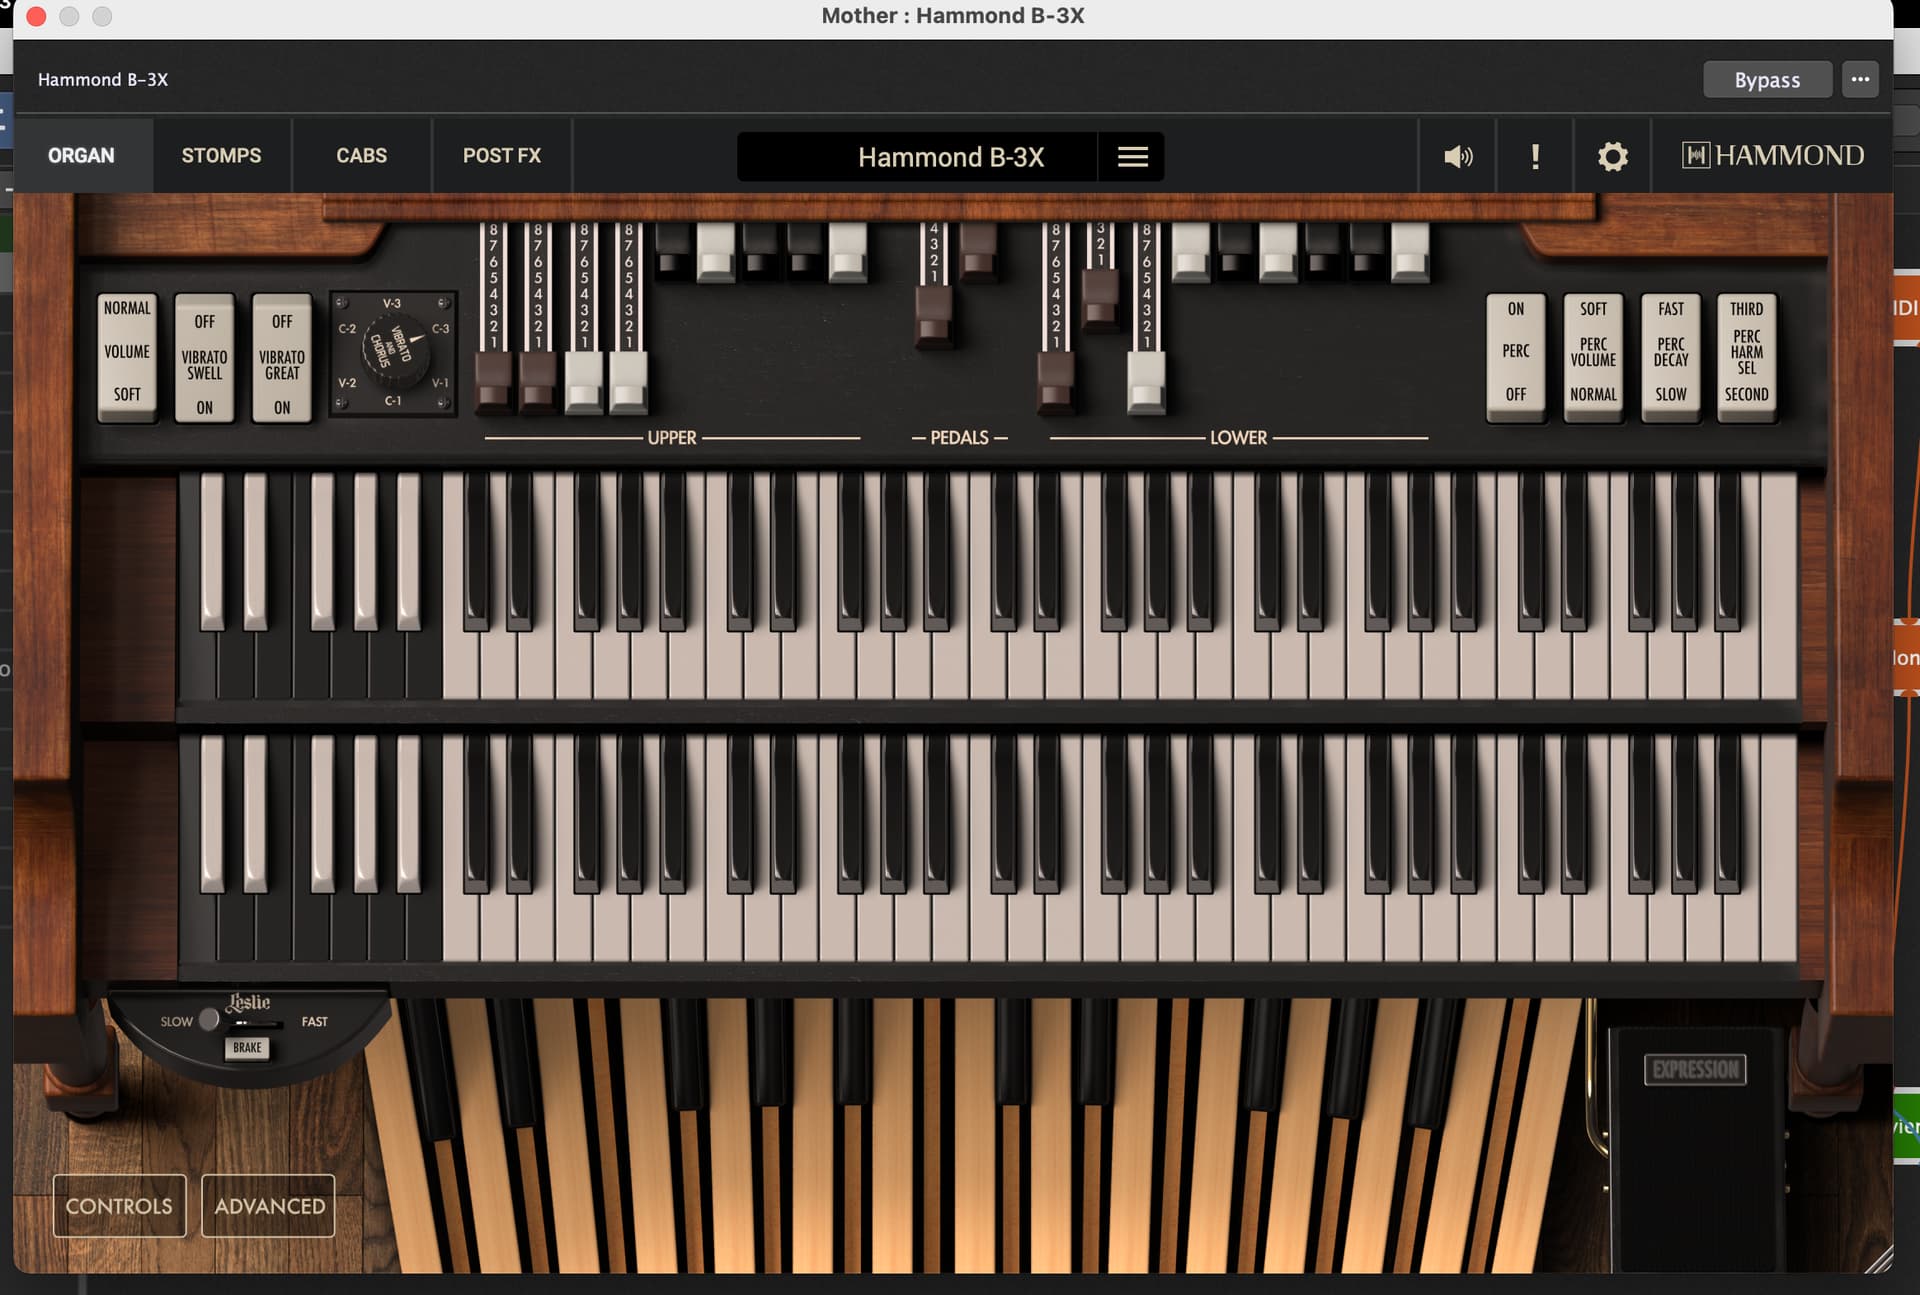The image size is (1920, 1295).
Task: Open settings with the gear icon
Action: (1612, 156)
